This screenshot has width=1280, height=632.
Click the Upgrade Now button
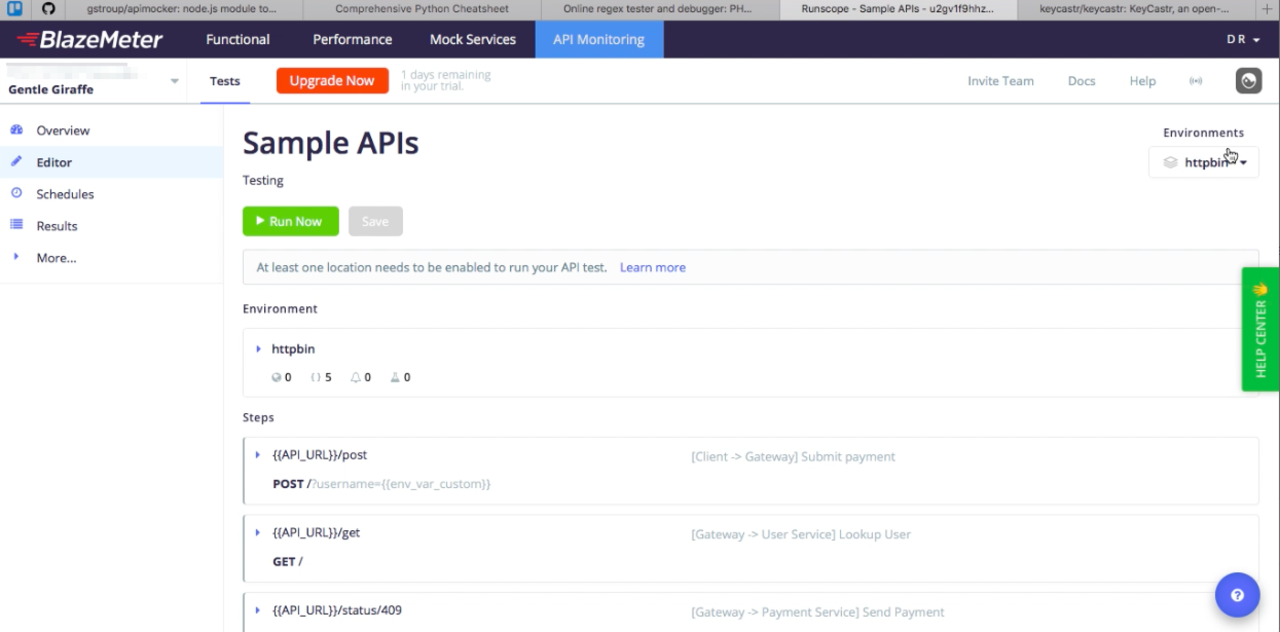tap(332, 81)
